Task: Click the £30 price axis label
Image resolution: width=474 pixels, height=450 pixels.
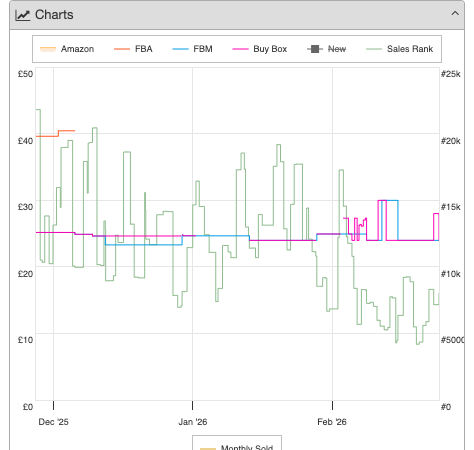Action: [x=25, y=207]
